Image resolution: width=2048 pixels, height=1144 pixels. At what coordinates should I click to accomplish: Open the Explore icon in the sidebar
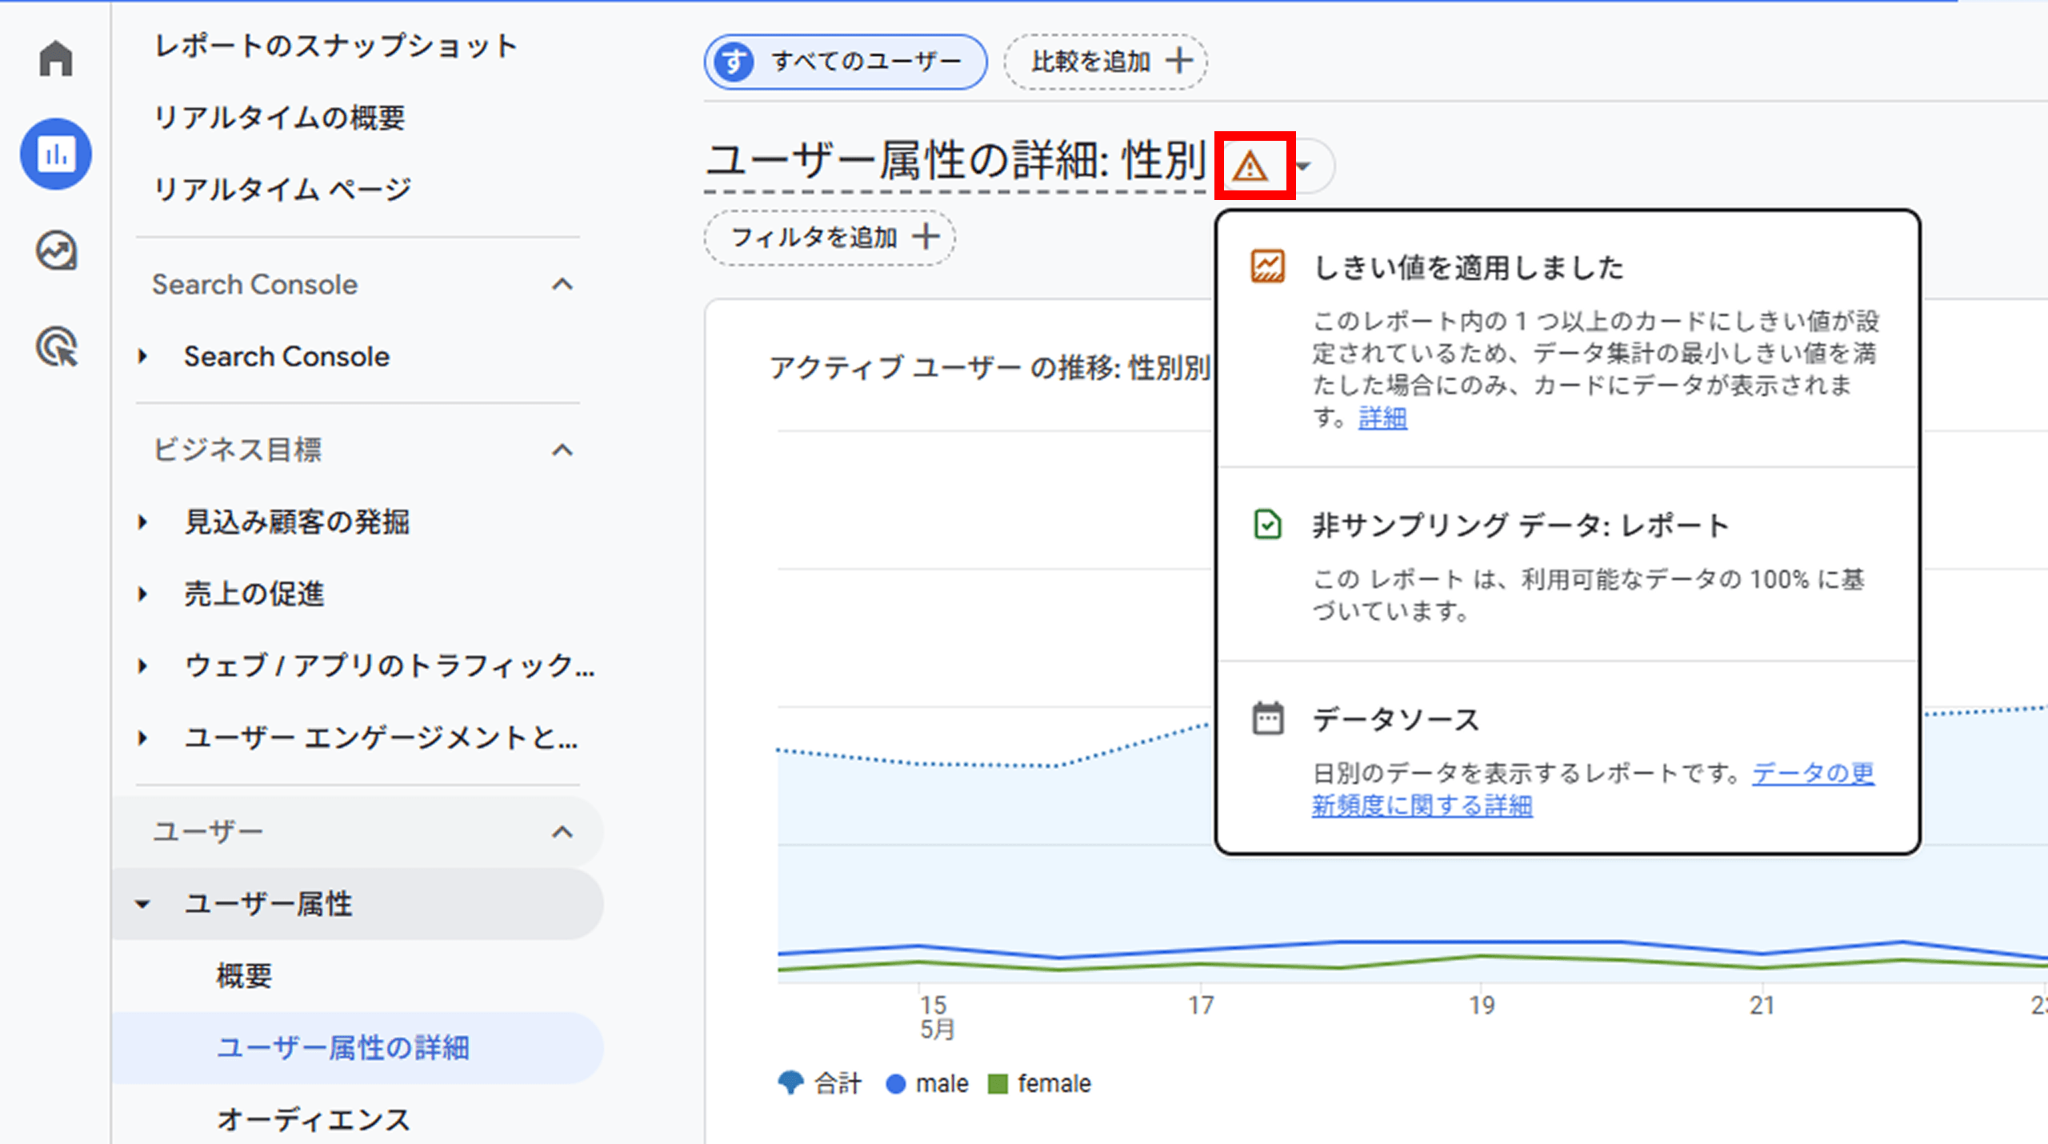[56, 250]
